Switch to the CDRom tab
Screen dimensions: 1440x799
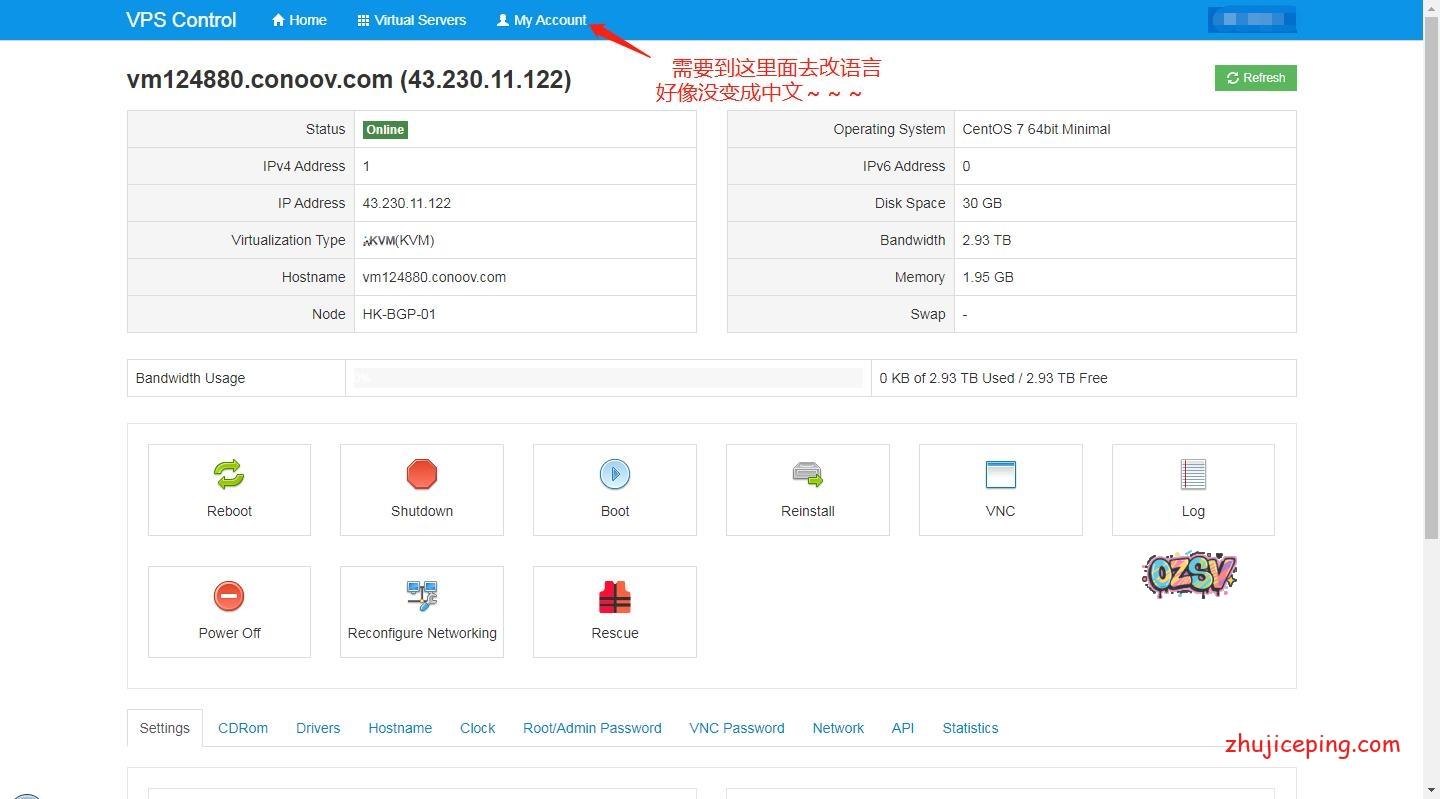(243, 728)
